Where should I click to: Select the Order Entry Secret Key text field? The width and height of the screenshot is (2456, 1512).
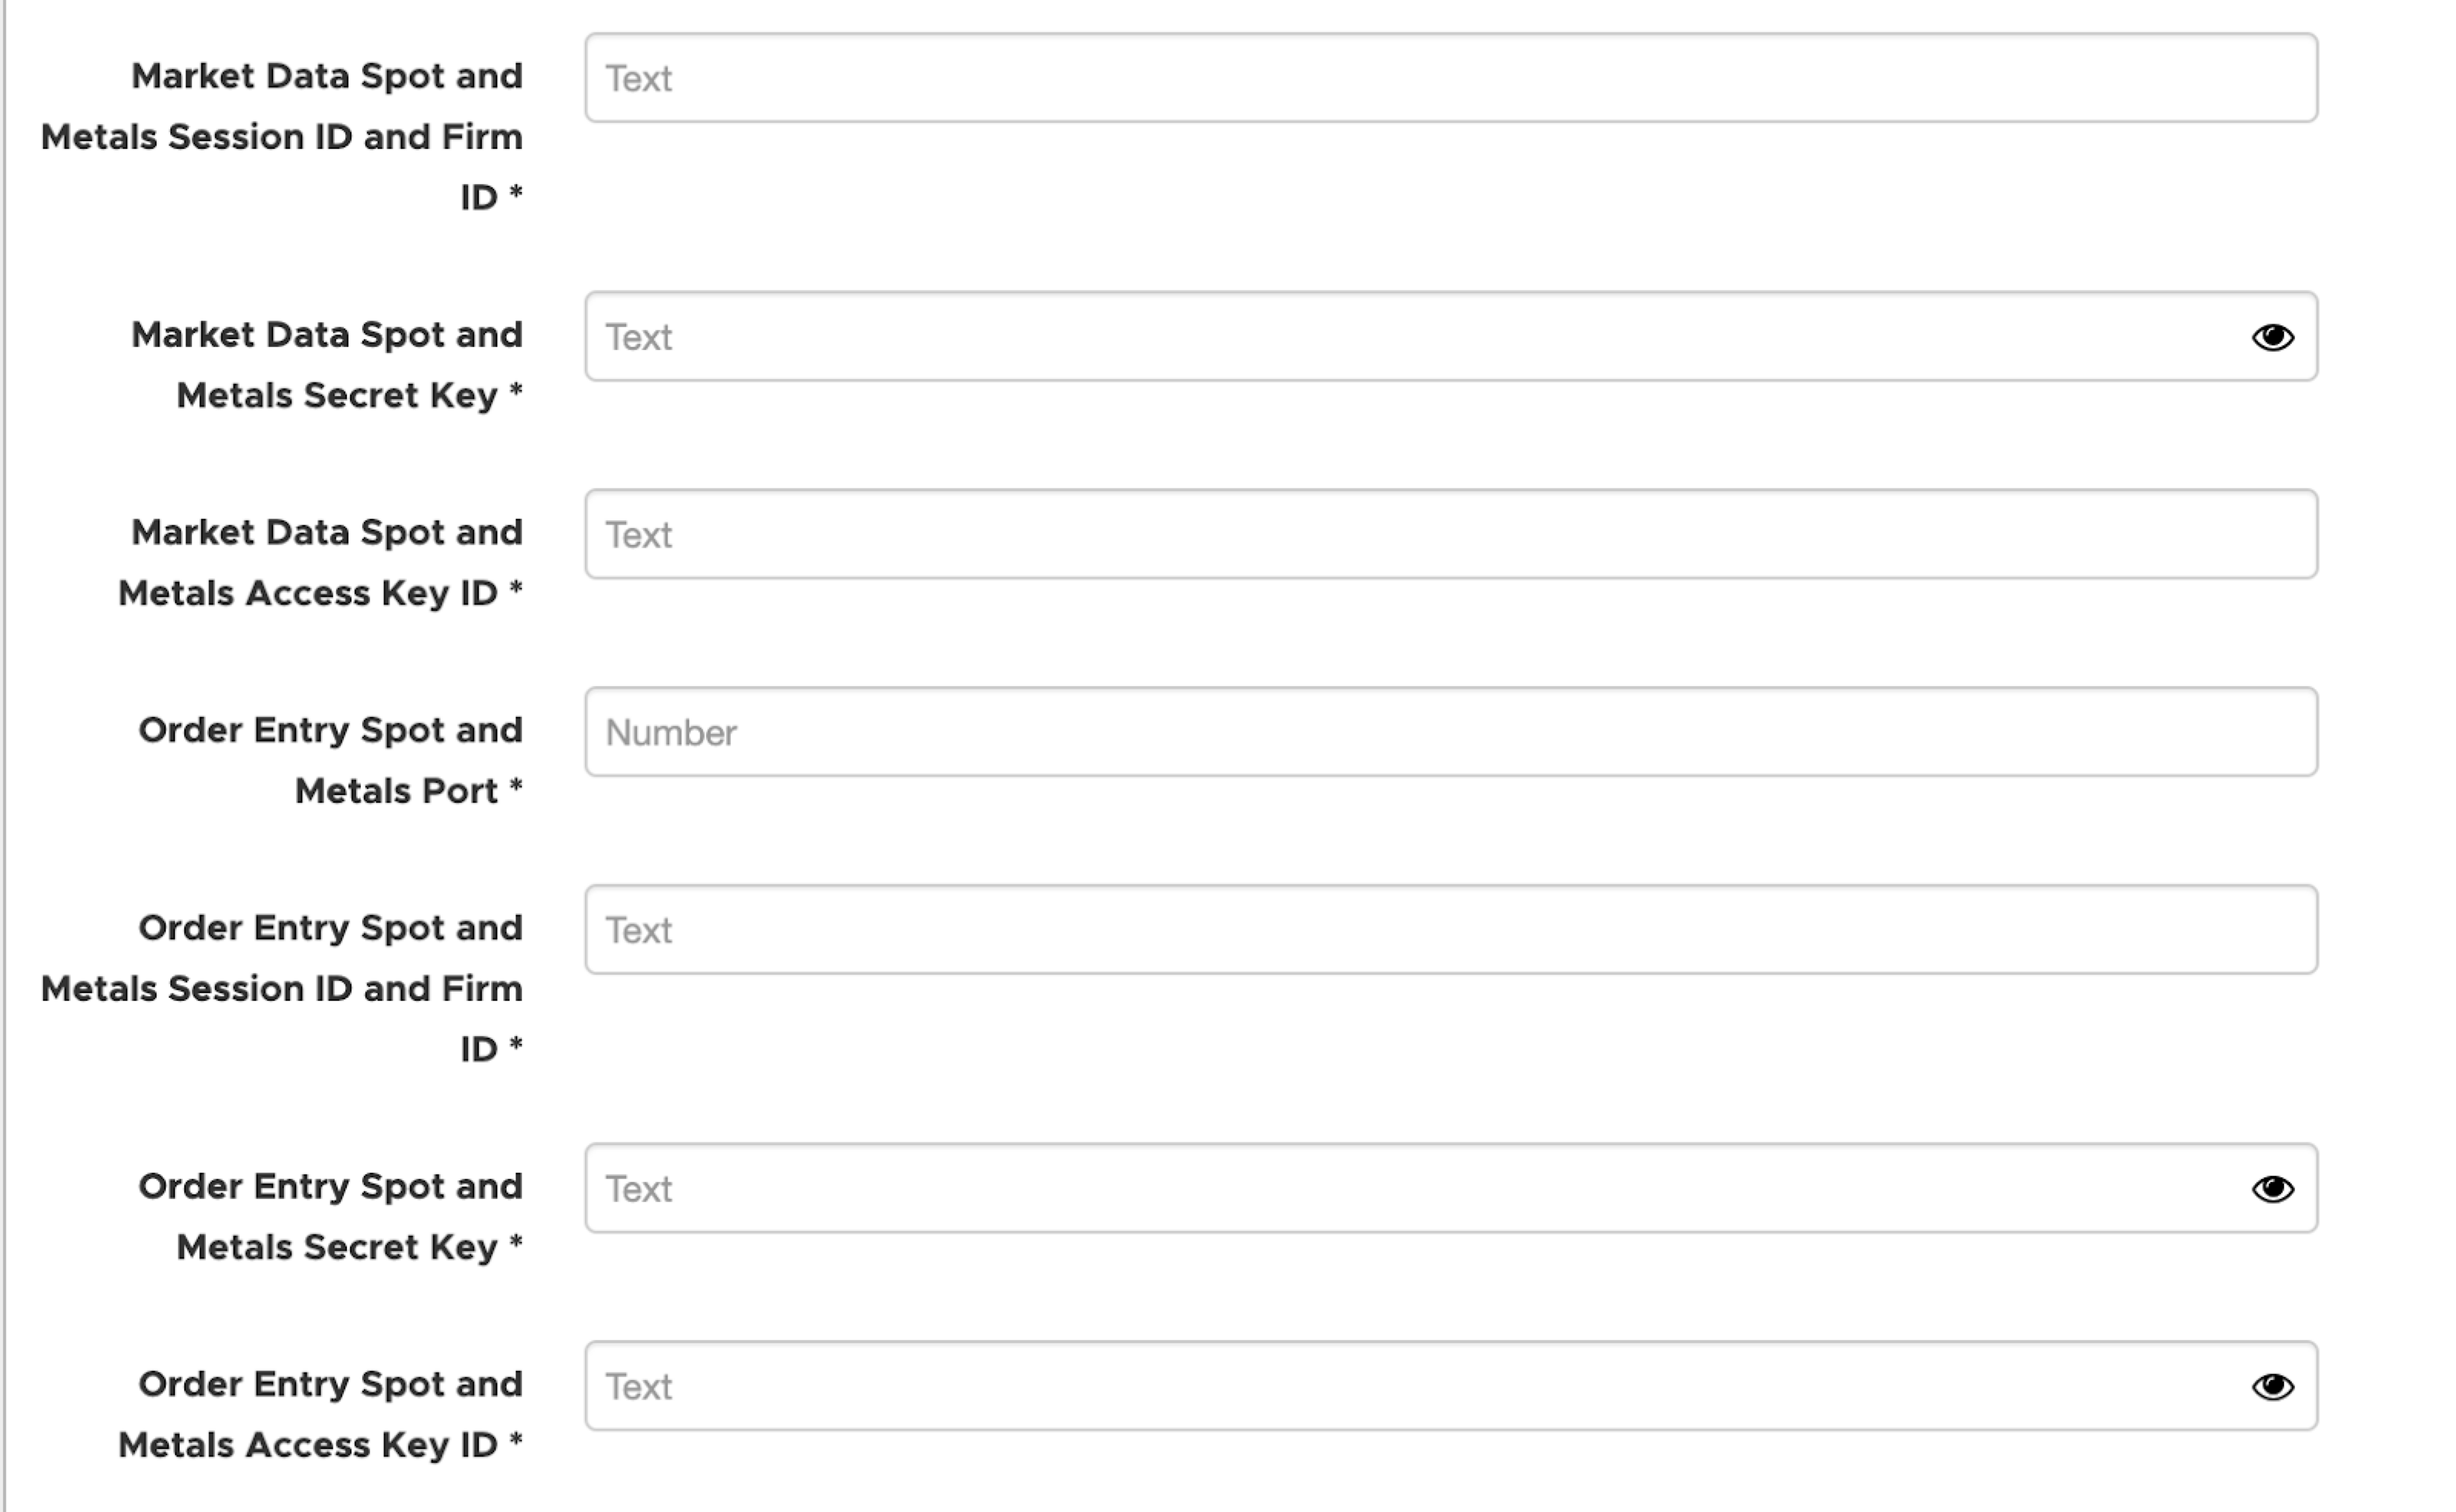pyautogui.click(x=1451, y=1189)
